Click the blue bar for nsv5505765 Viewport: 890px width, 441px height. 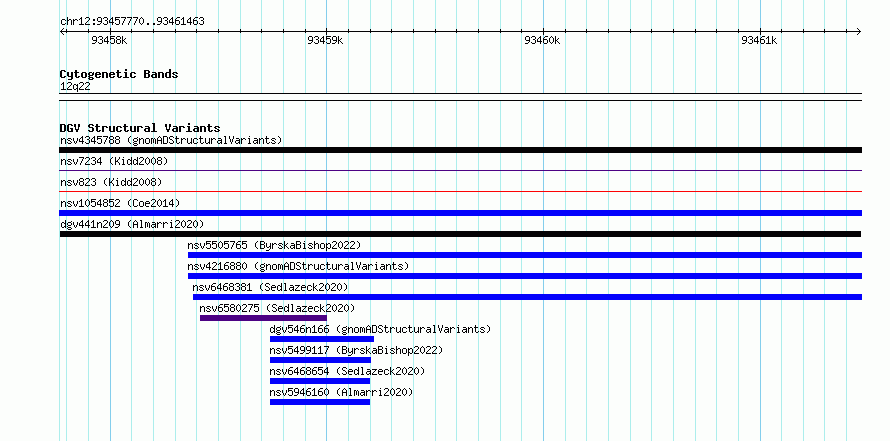point(525,255)
